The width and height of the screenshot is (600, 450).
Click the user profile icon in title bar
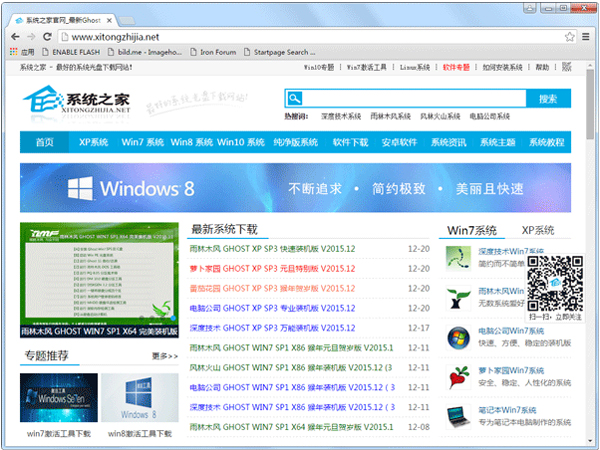click(529, 8)
